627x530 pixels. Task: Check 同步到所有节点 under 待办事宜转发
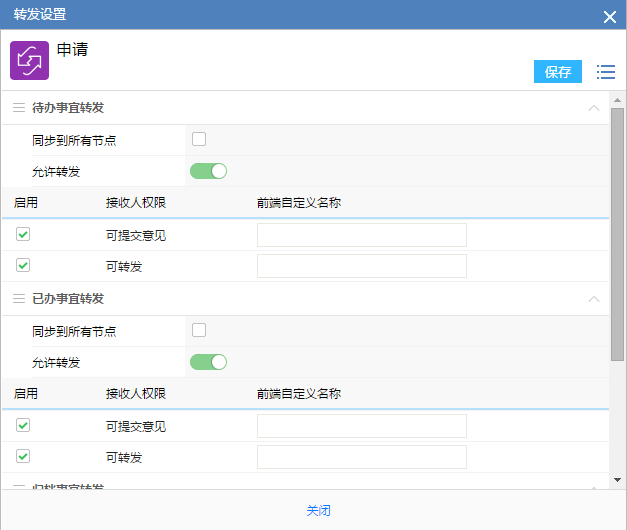click(199, 139)
